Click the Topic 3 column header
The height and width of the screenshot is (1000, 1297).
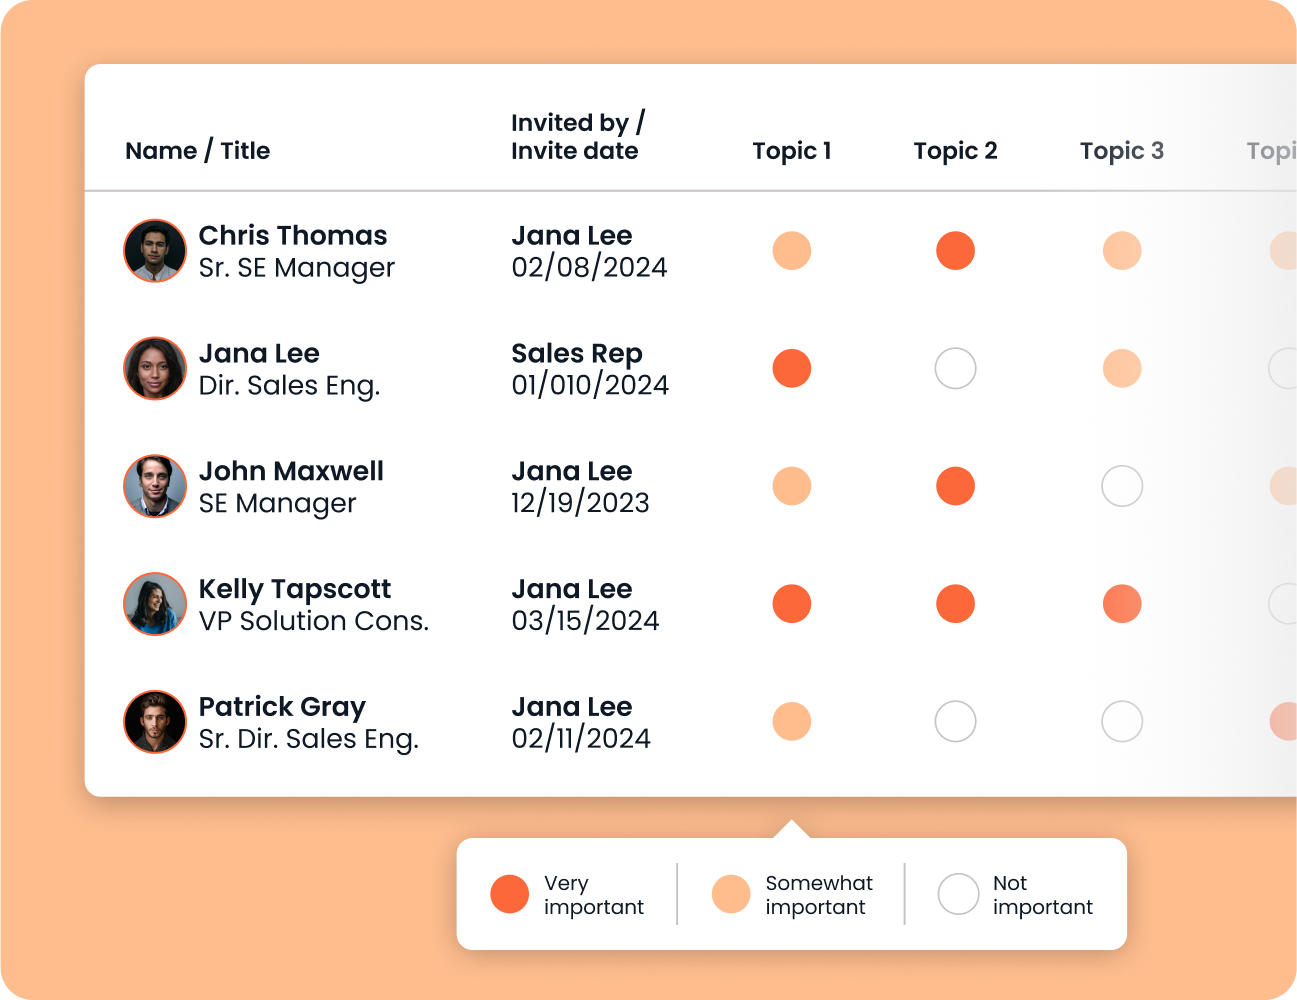coord(1122,151)
